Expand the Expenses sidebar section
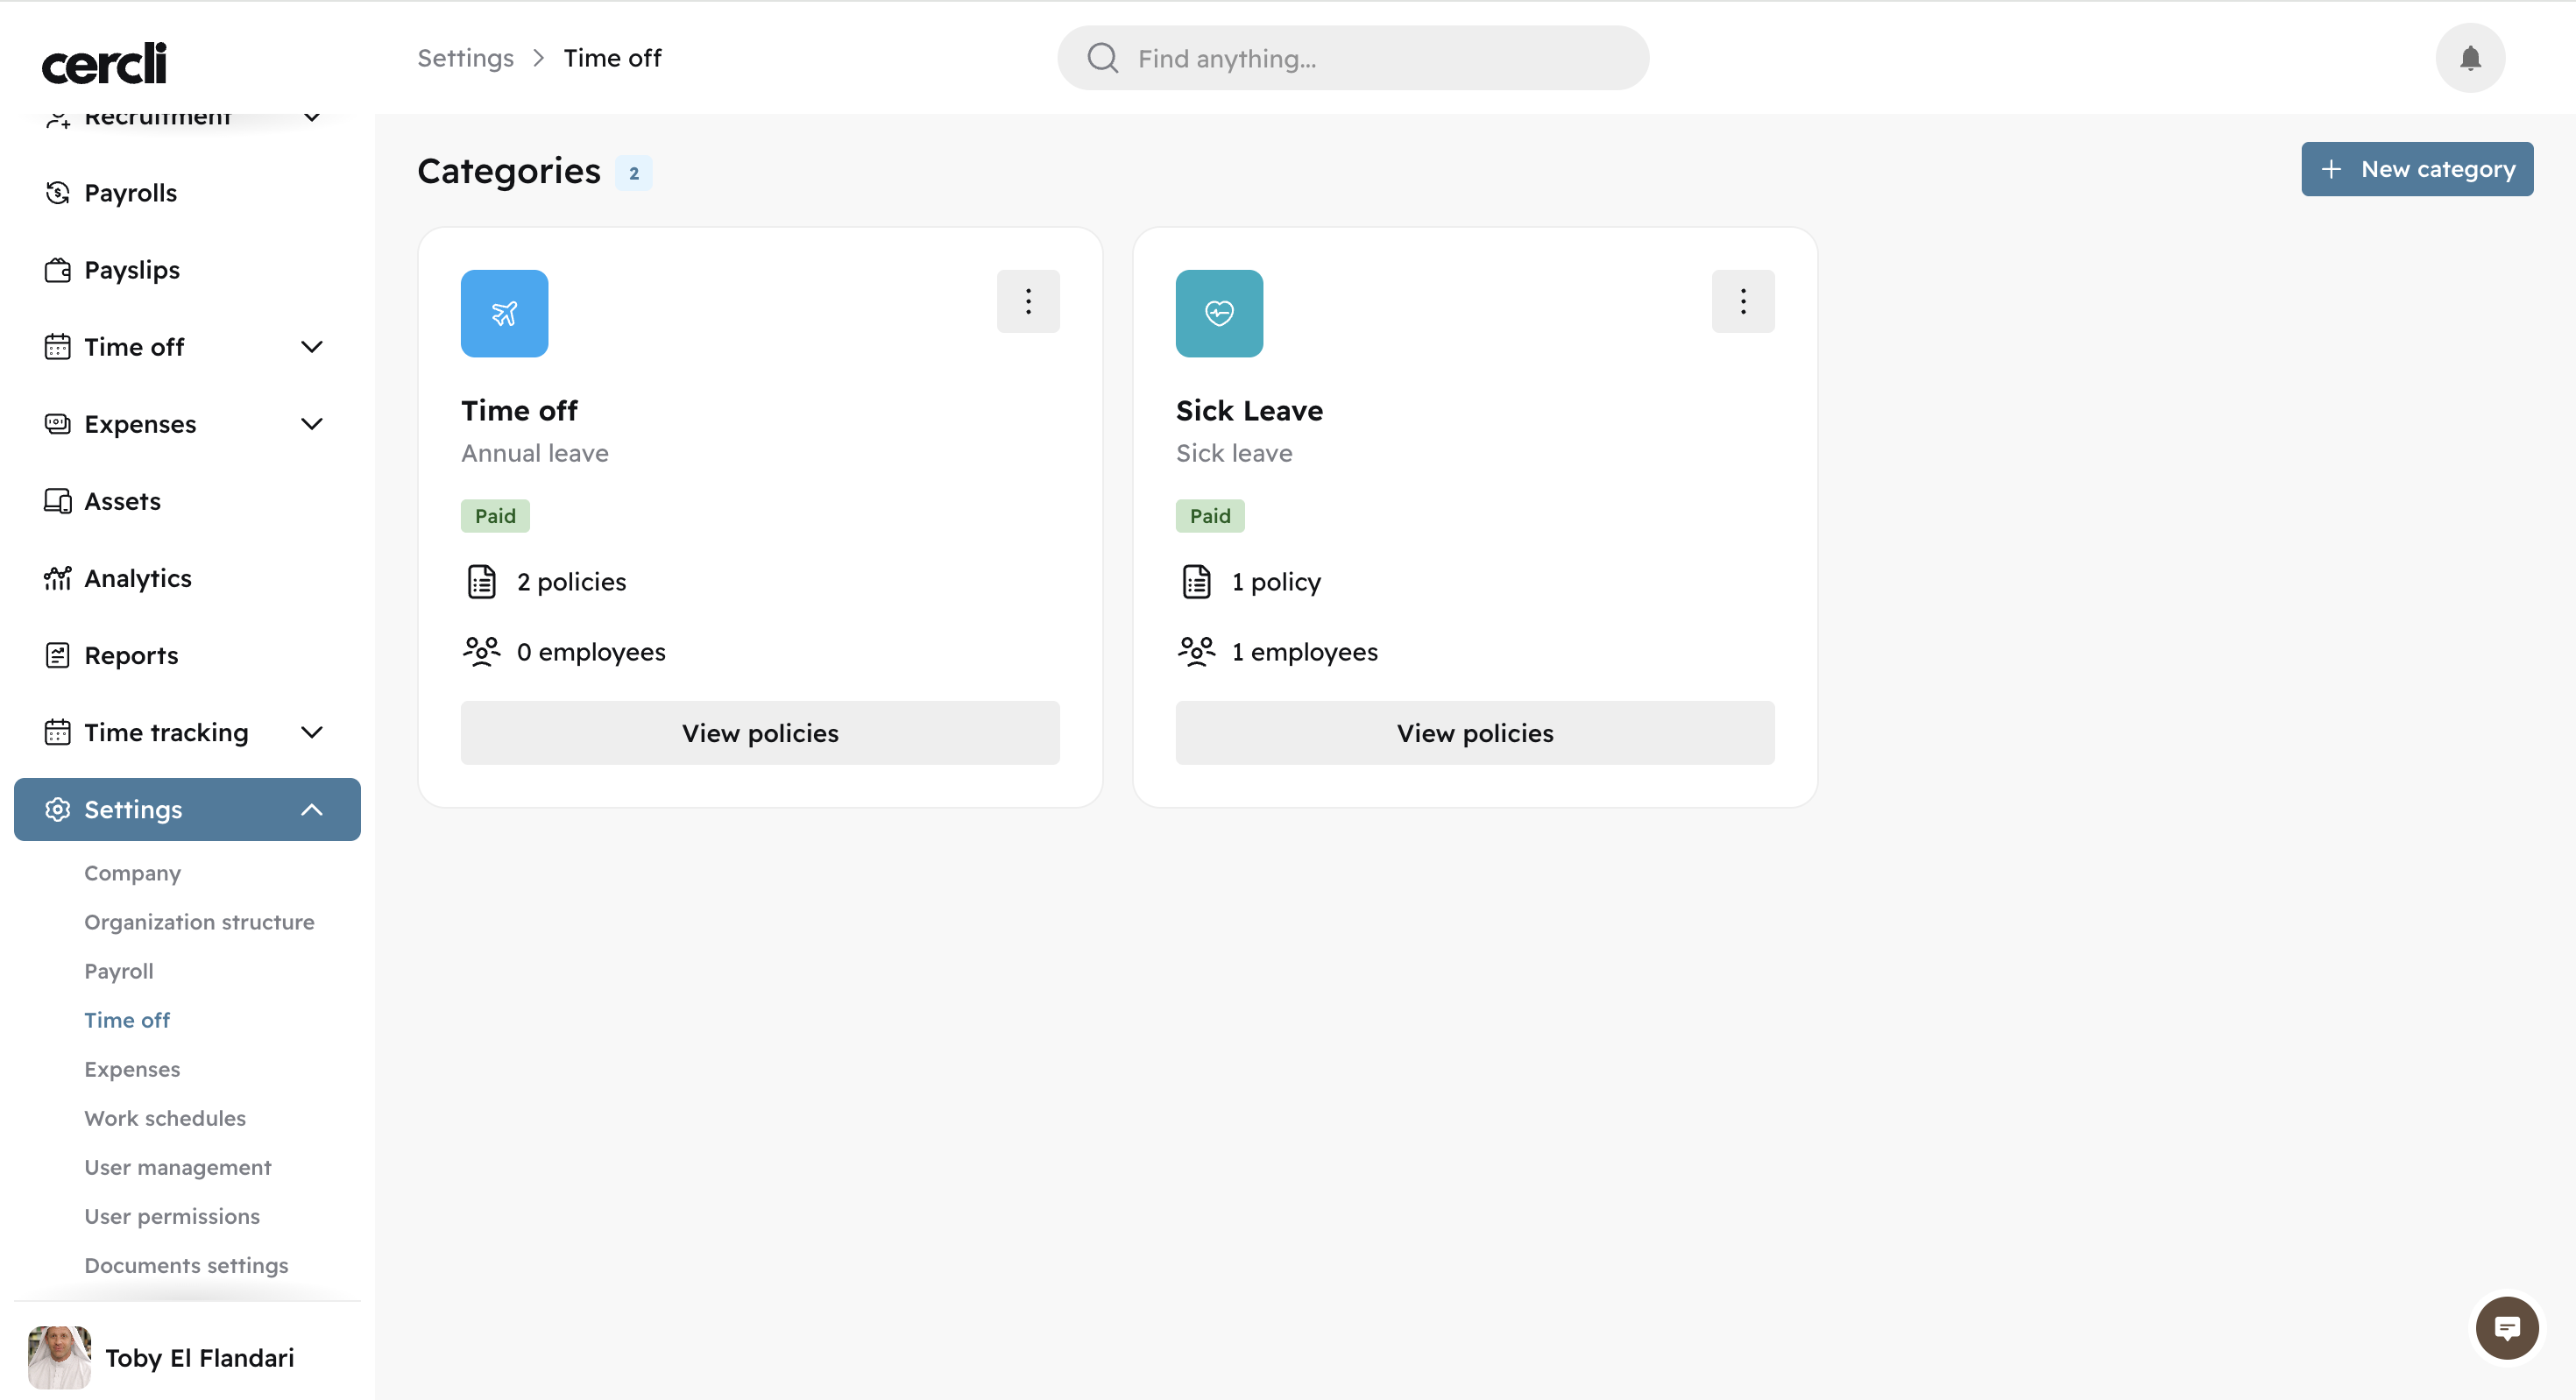The image size is (2576, 1400). click(311, 424)
